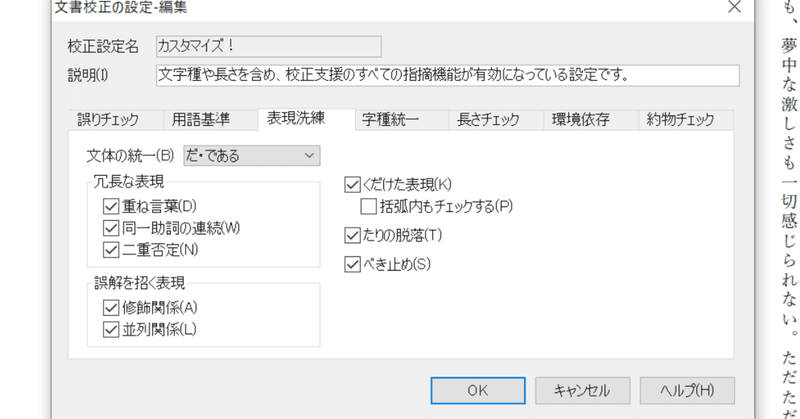Uncheck the べき止め(S) option

point(351,264)
